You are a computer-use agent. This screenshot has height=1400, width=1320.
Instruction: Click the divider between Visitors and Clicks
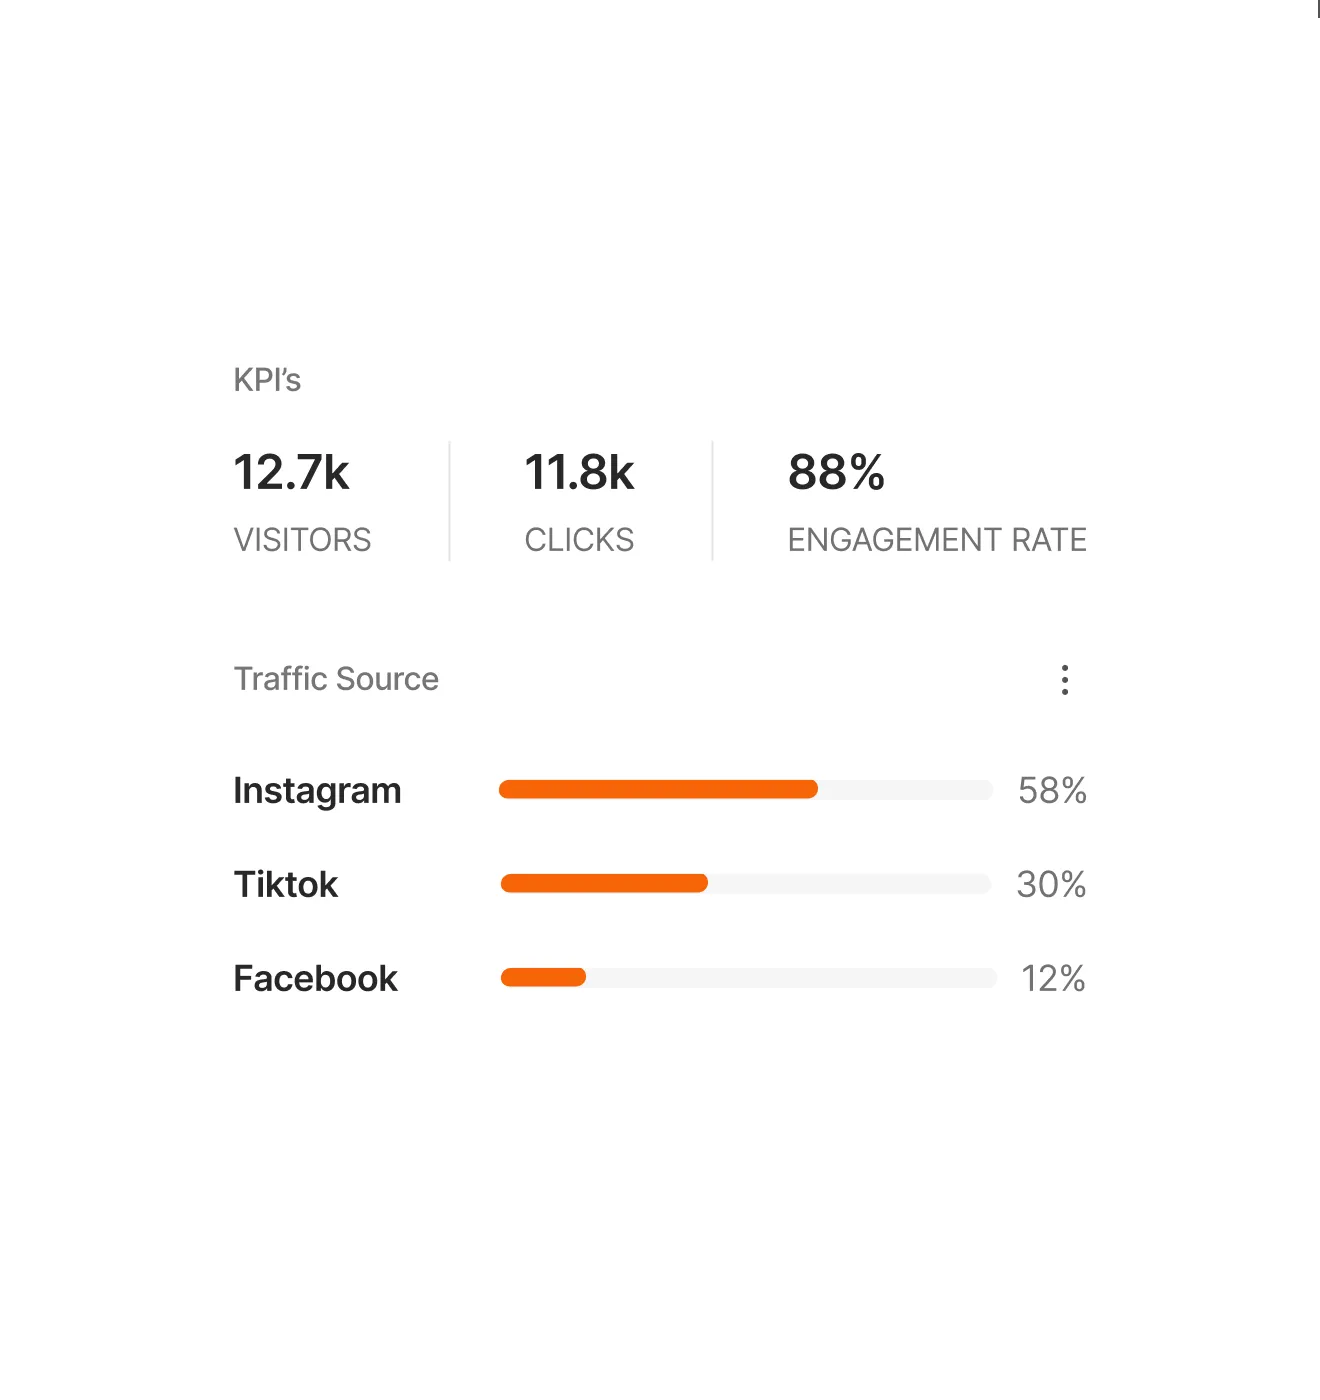(450, 501)
